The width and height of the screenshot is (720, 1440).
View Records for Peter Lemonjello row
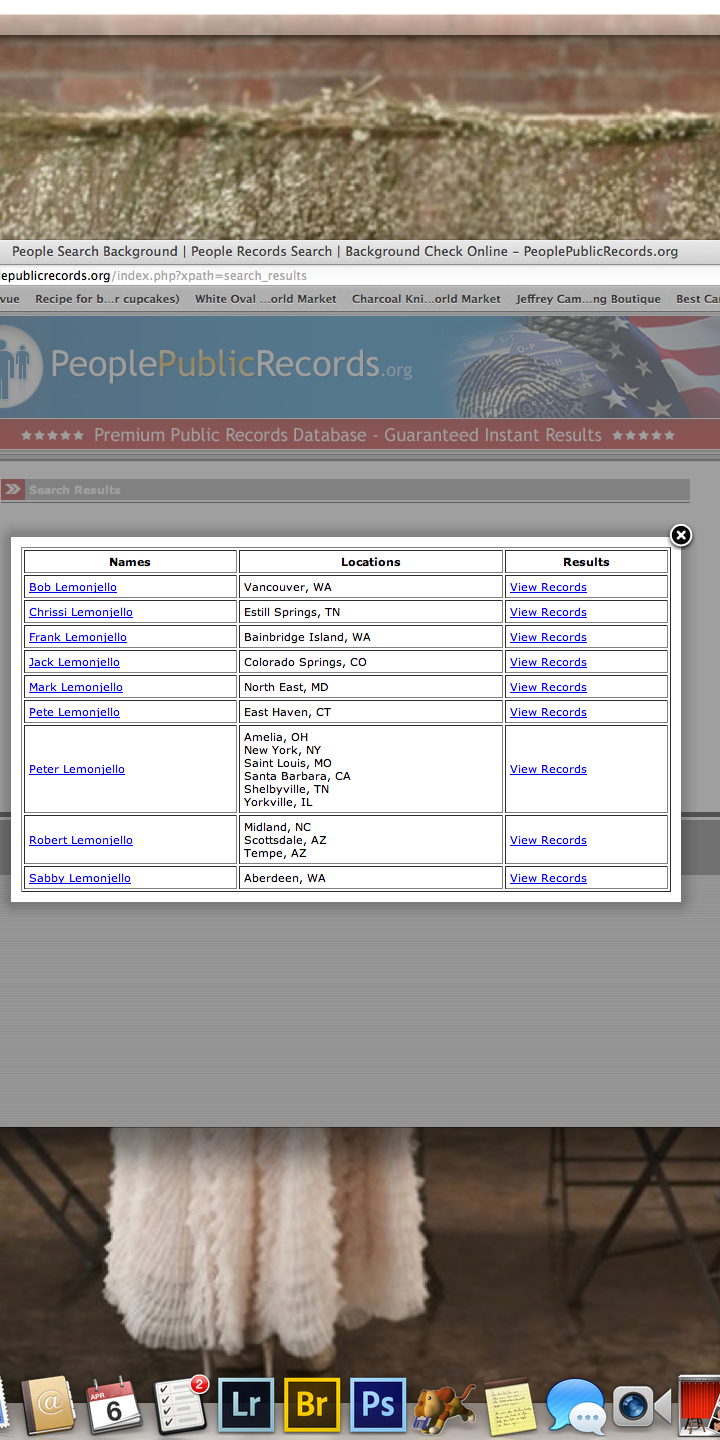(548, 769)
